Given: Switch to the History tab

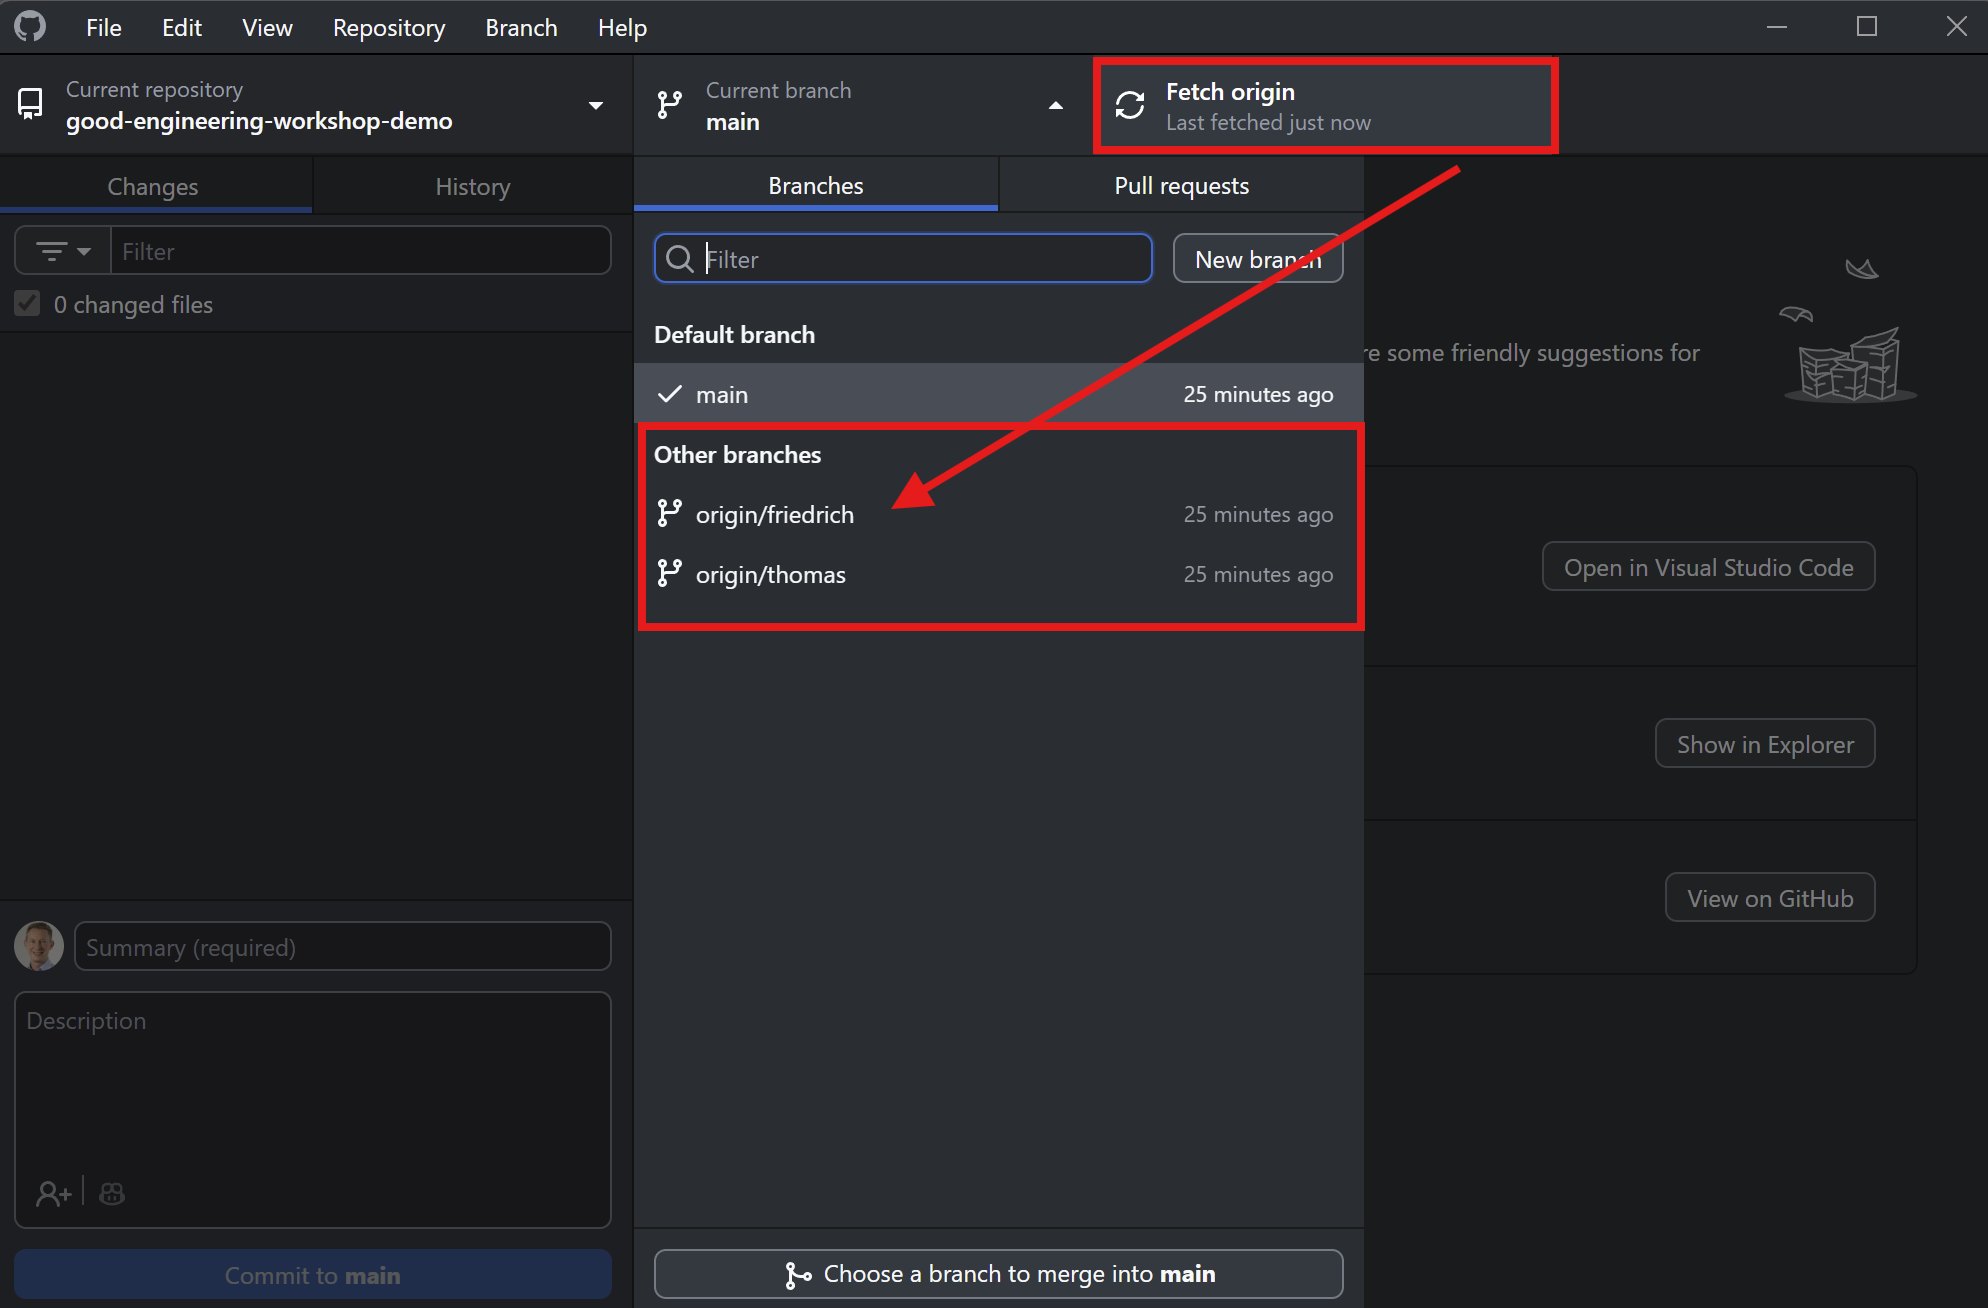Looking at the screenshot, I should [472, 187].
